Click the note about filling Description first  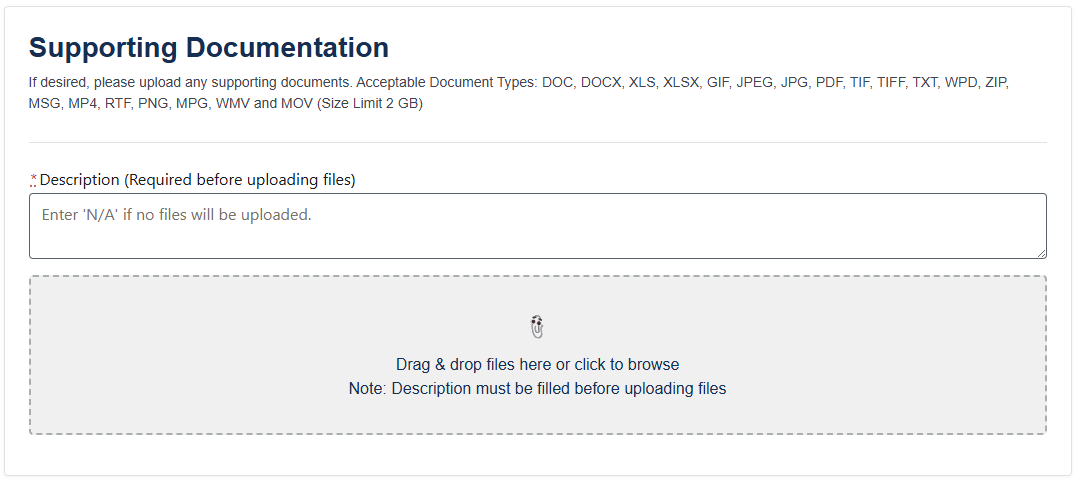coord(537,388)
